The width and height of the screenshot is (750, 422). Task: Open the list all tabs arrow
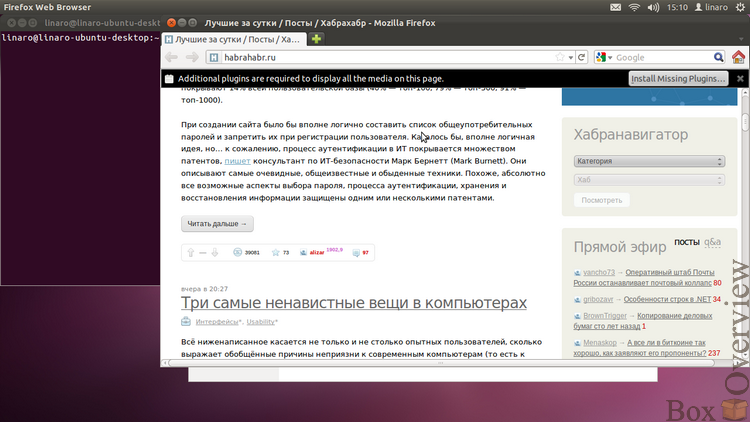(740, 39)
